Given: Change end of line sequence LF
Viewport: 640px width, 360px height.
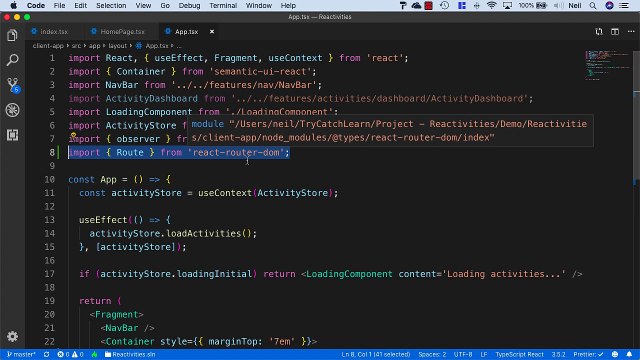Looking at the screenshot, I should point(484,354).
